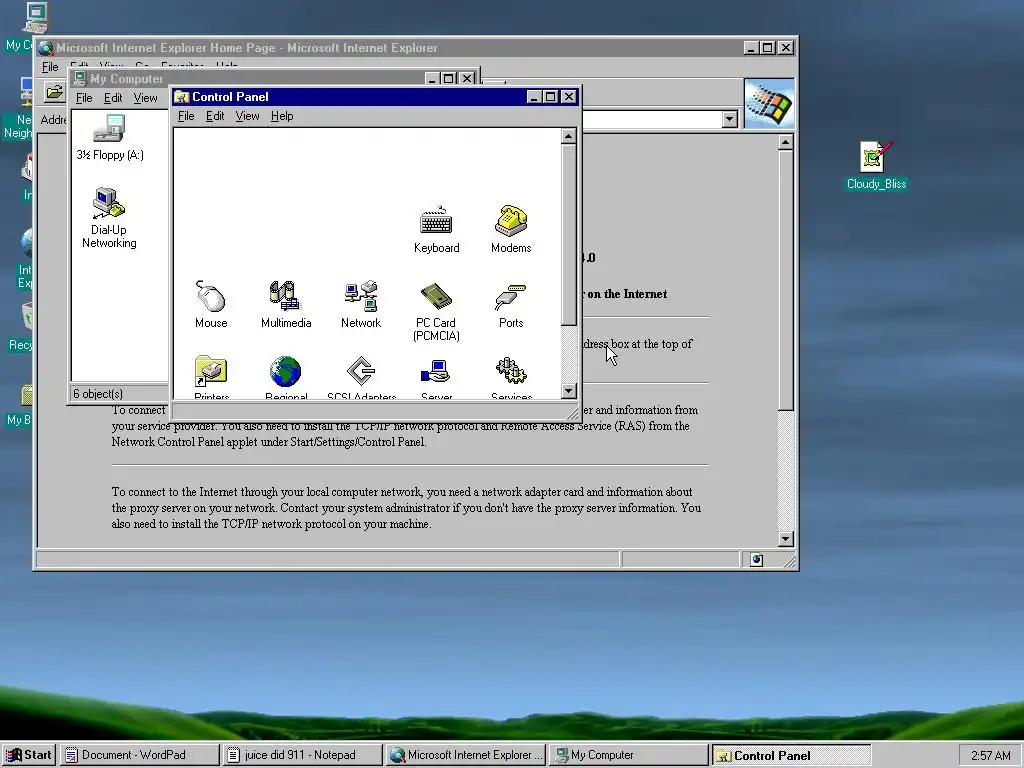Click the 2:57 AM taskbar clock
1024x768 pixels.
(990, 756)
